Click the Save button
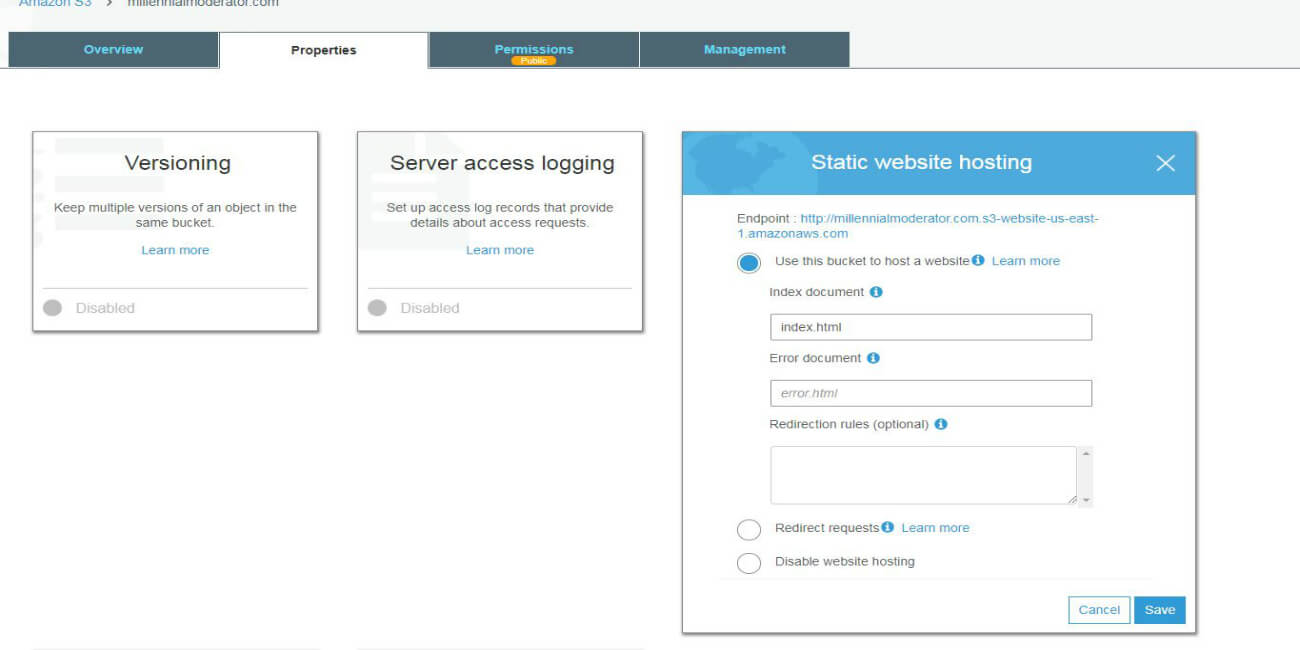1300x650 pixels. pyautogui.click(x=1160, y=610)
